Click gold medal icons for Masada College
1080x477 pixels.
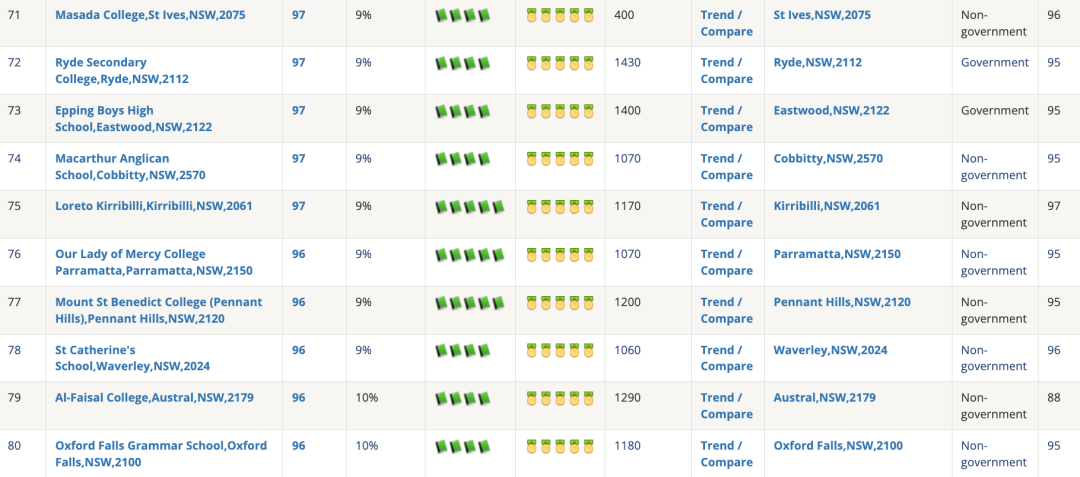click(560, 15)
